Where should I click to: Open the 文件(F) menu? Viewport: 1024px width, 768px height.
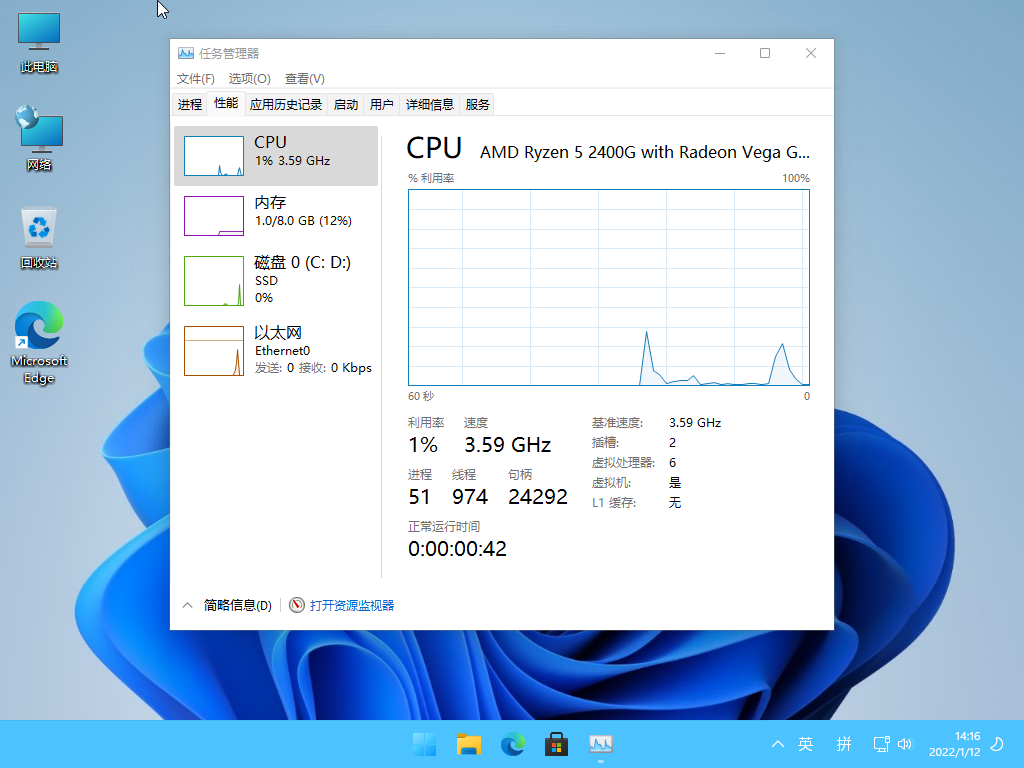point(196,79)
